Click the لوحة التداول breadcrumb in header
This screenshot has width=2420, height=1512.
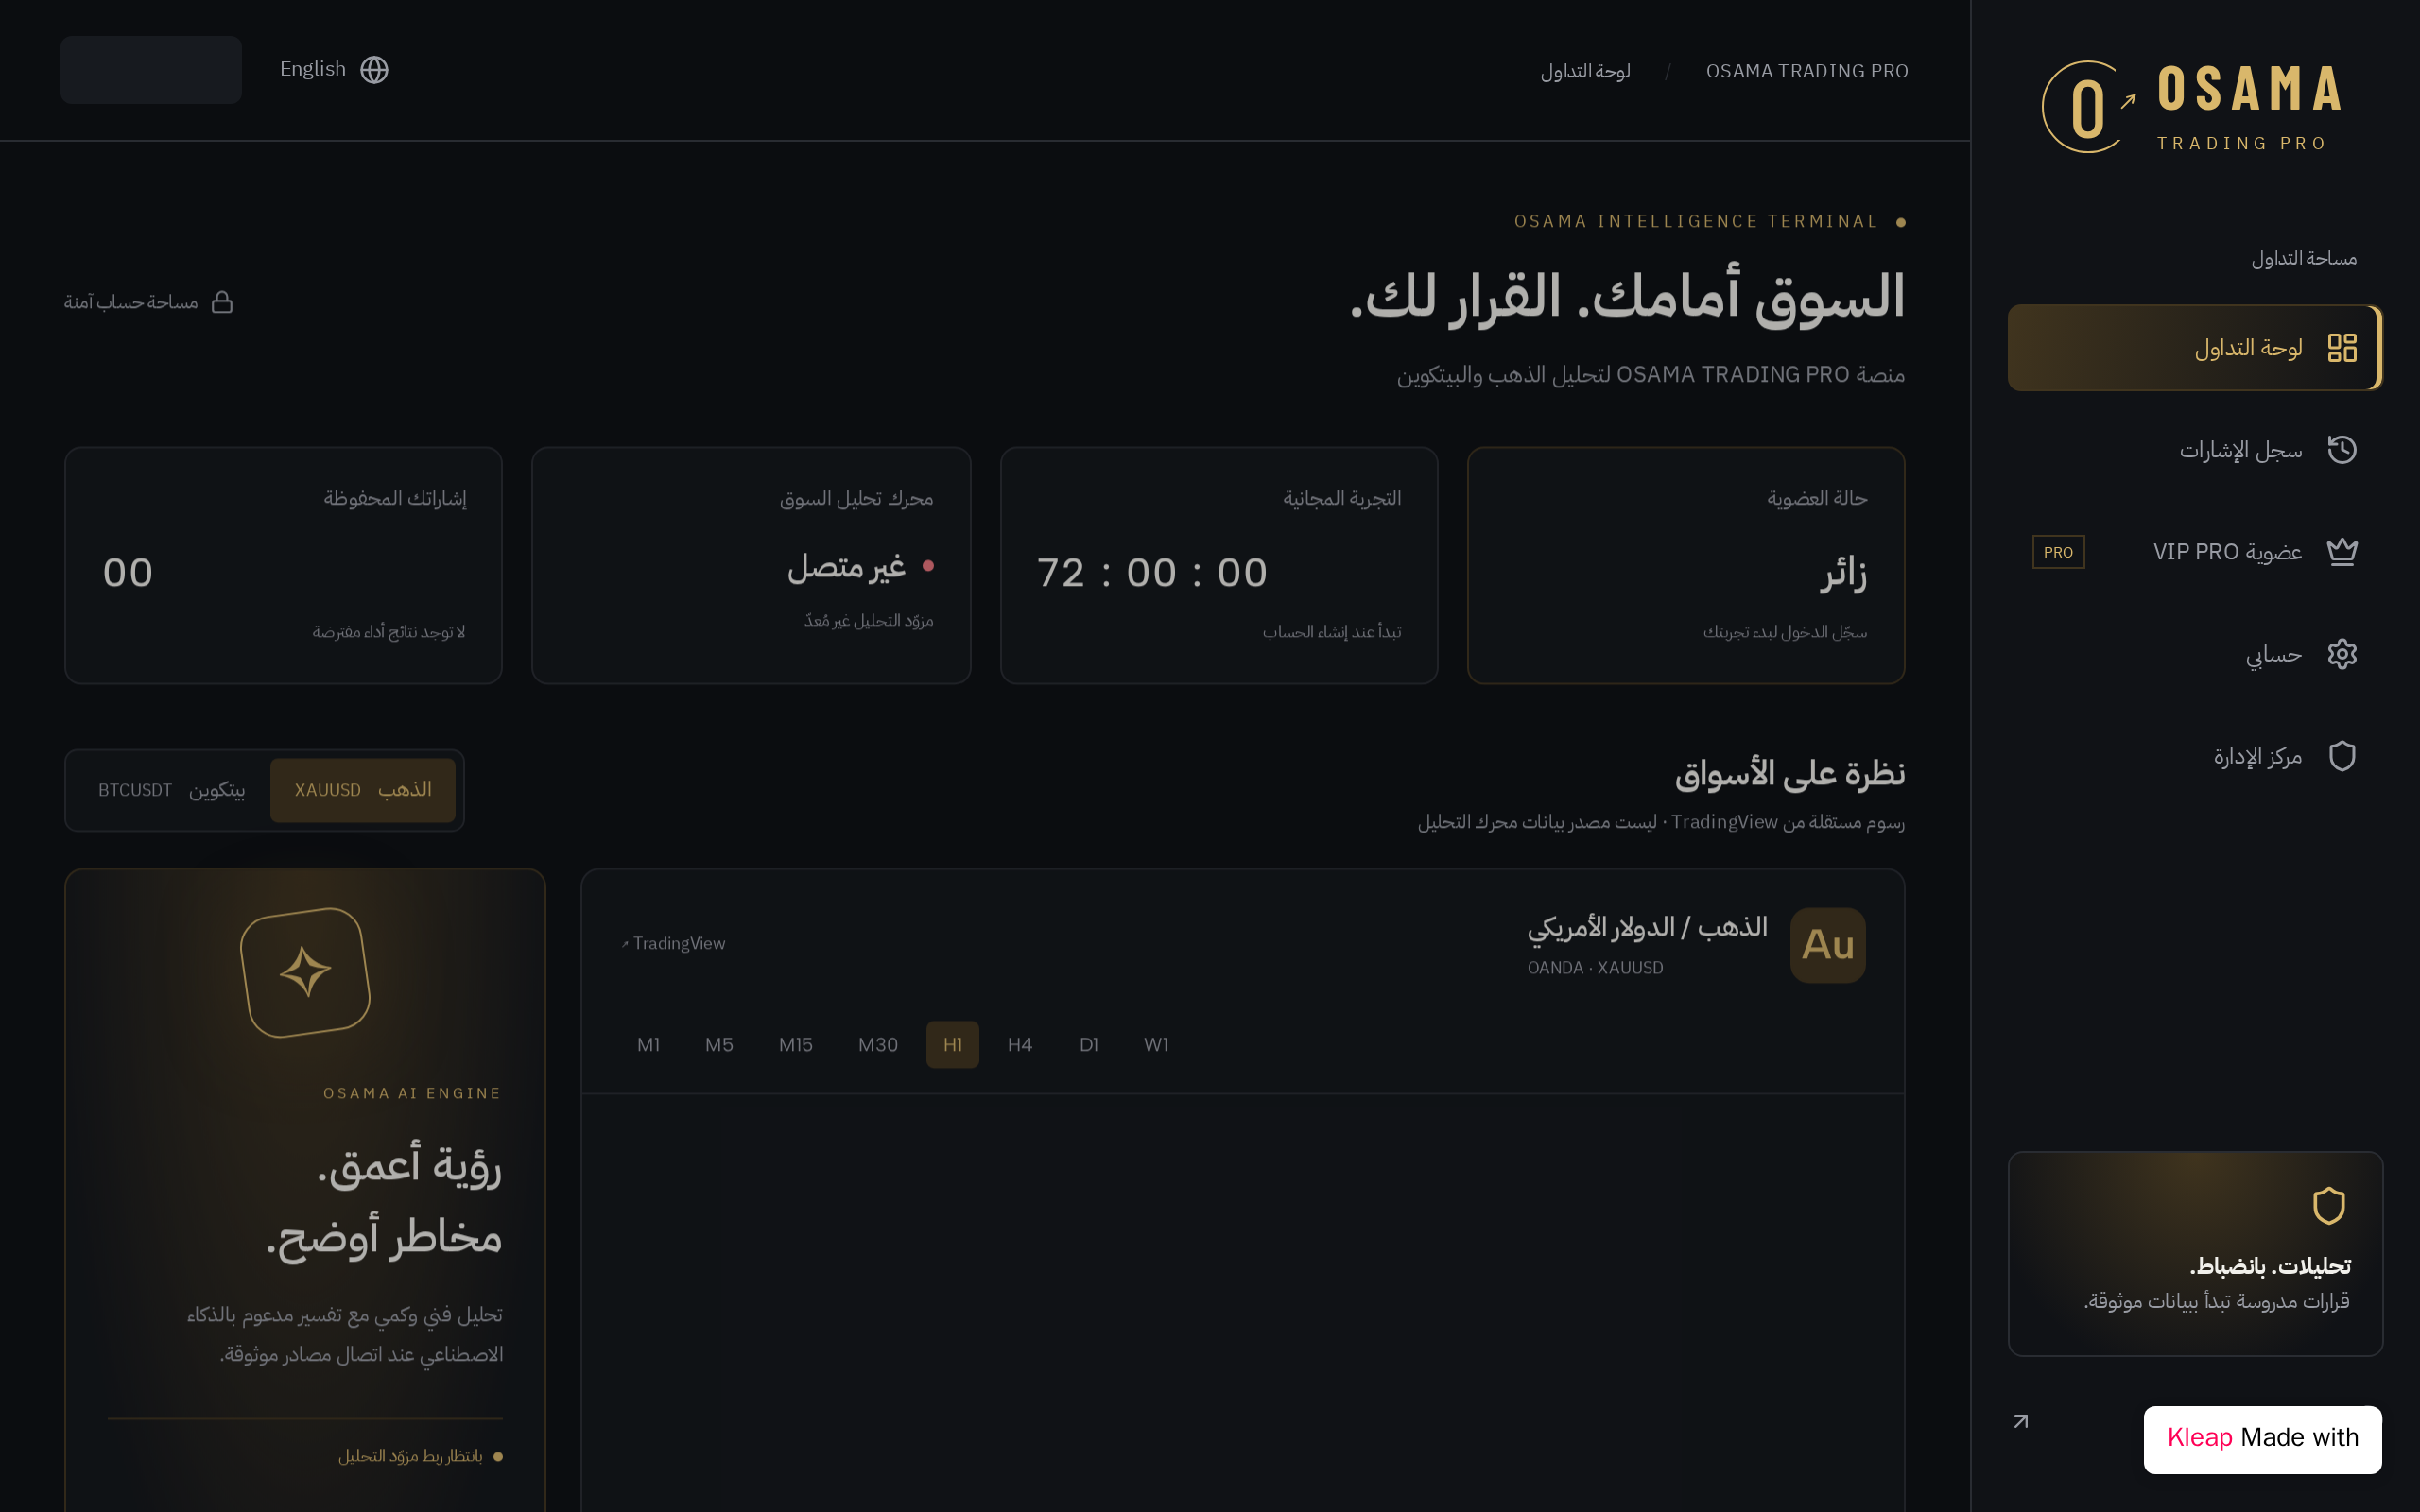(x=1585, y=71)
